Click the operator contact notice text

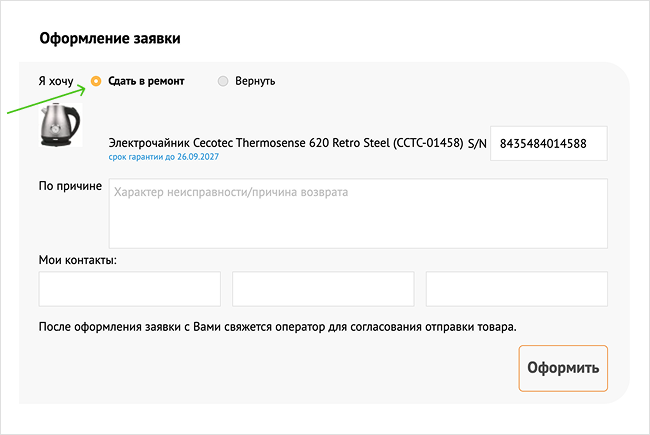tap(278, 327)
